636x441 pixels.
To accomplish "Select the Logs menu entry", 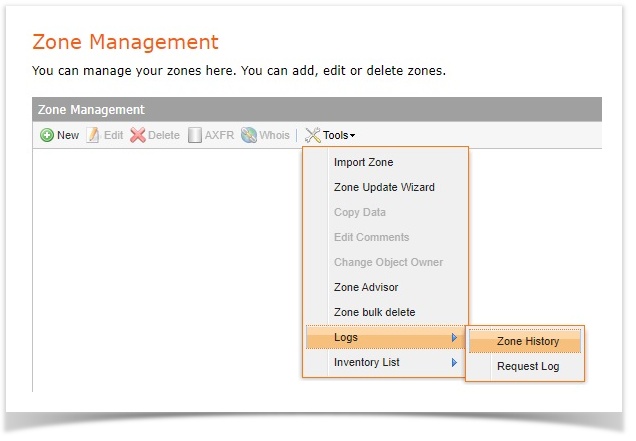I will coord(385,337).
